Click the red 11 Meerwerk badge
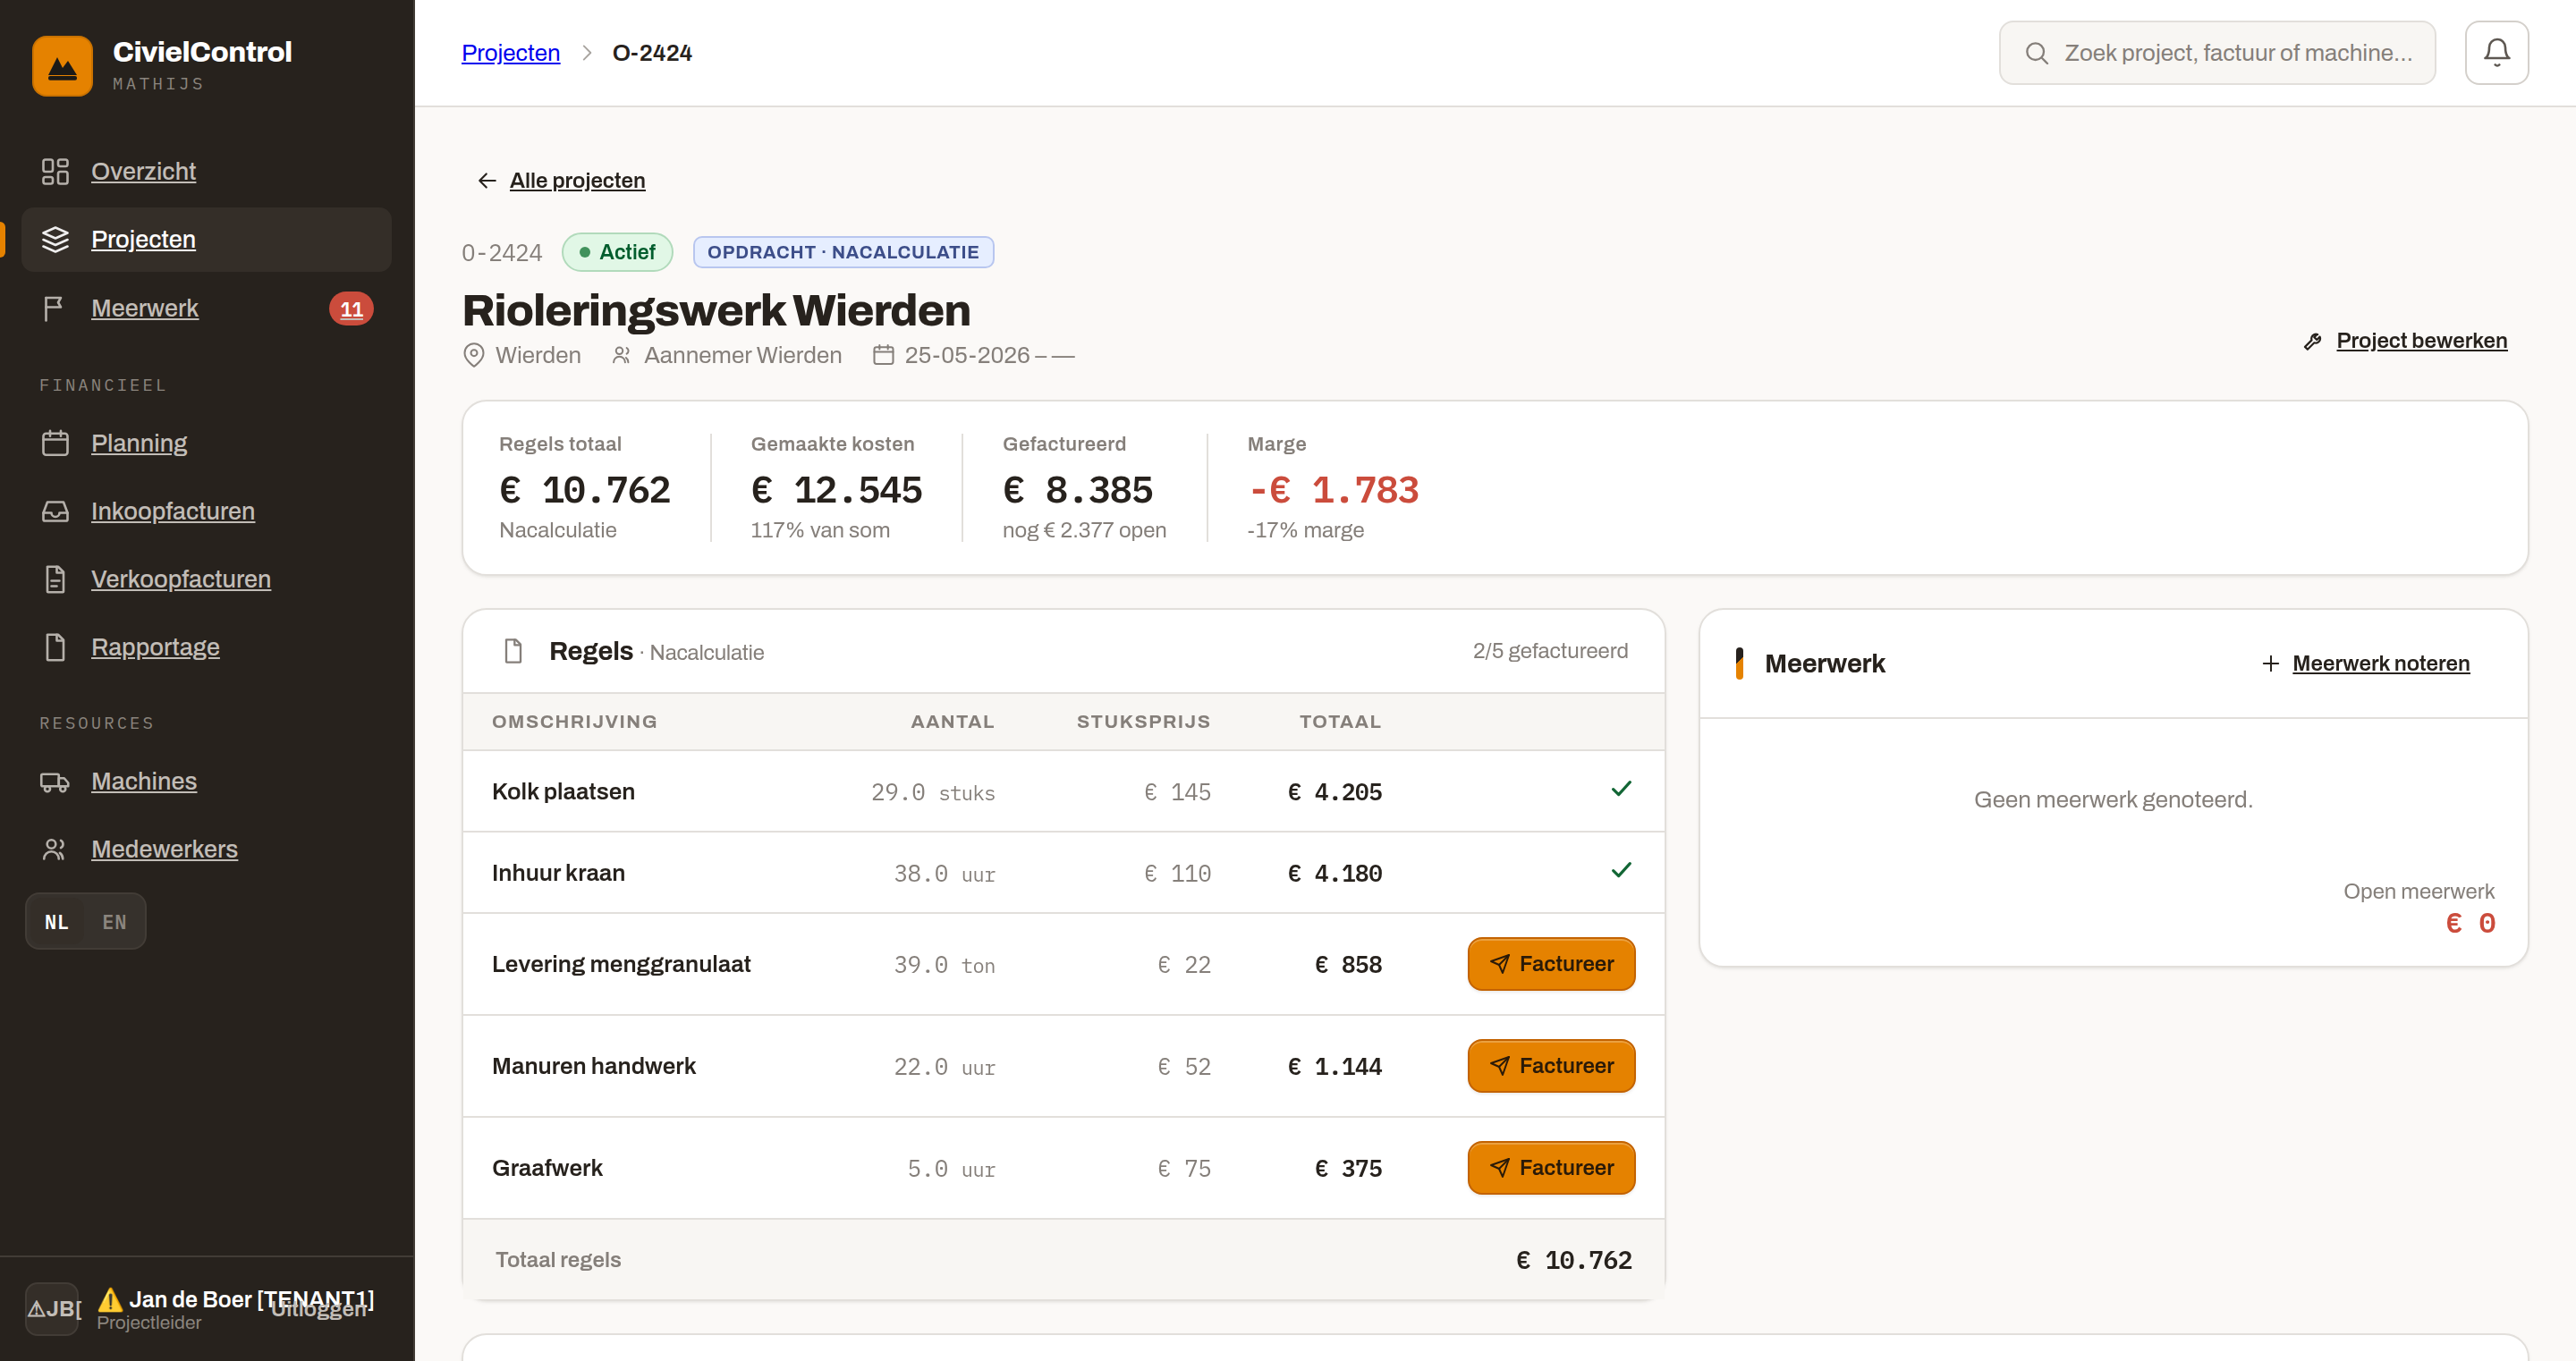The image size is (2576, 1361). (x=351, y=309)
